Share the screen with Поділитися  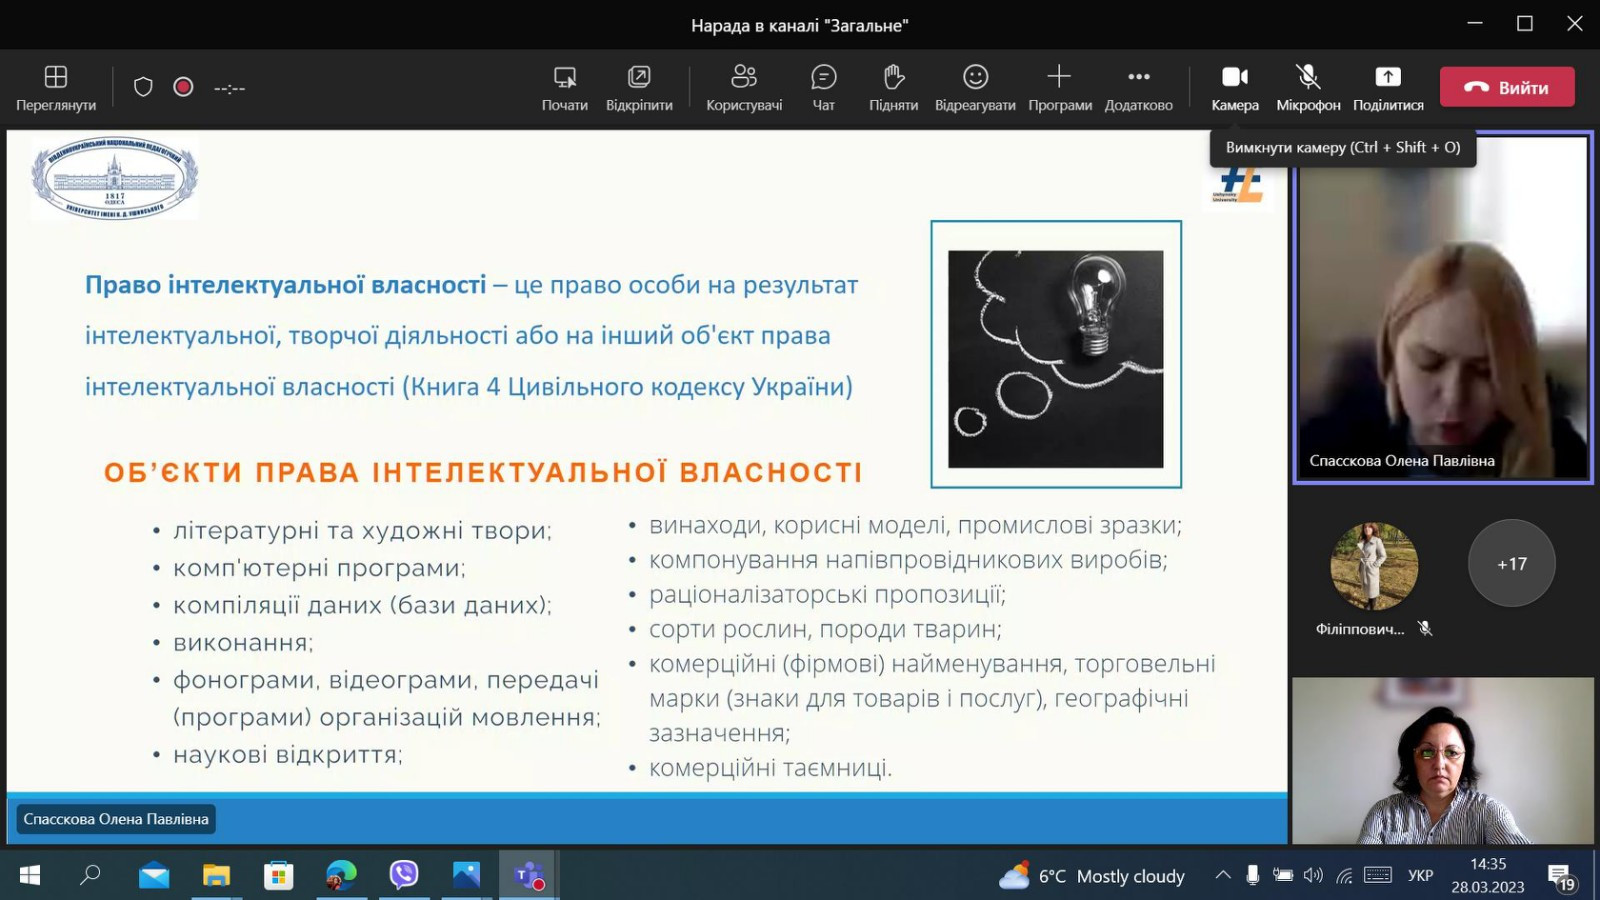tap(1388, 87)
